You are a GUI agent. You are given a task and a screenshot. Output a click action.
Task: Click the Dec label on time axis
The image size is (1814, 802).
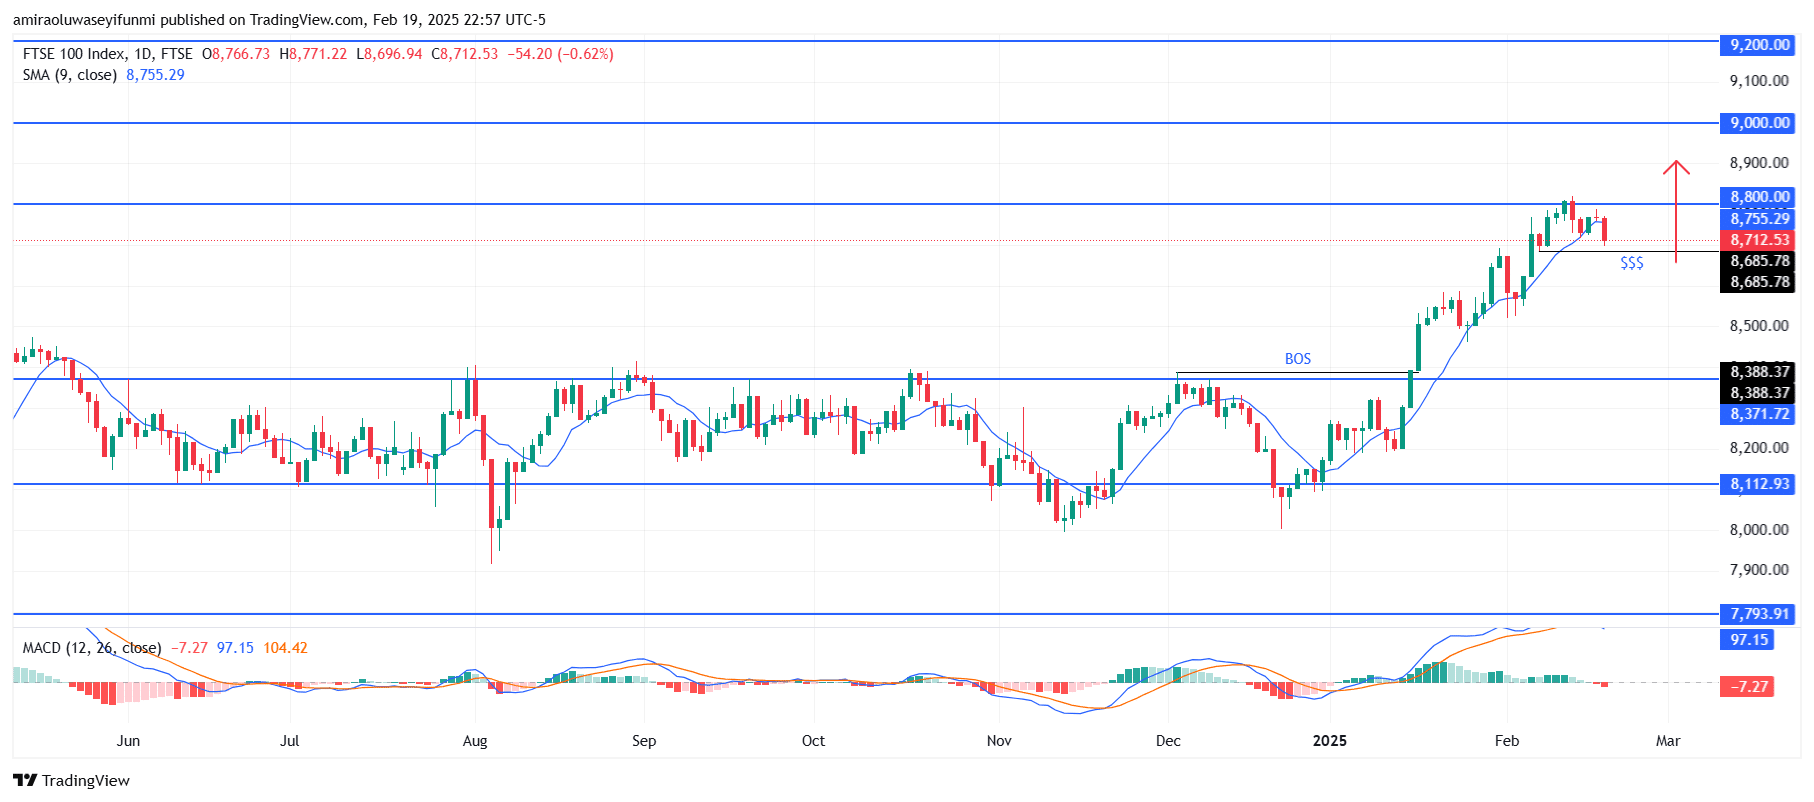coord(1168,741)
